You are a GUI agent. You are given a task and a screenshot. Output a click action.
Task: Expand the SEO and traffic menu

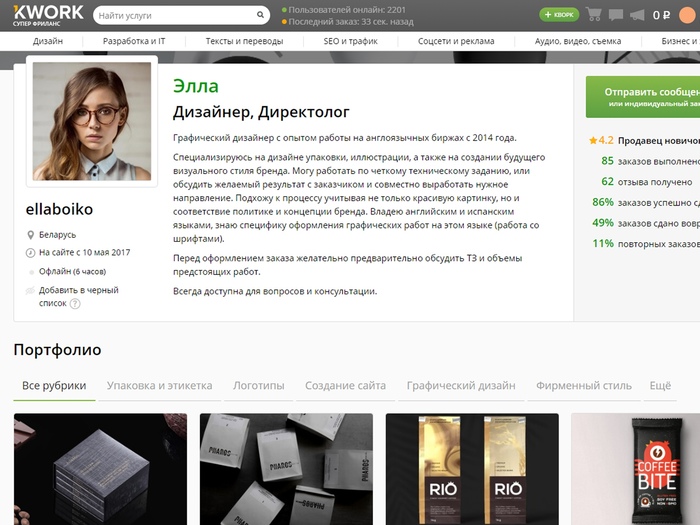click(350, 41)
